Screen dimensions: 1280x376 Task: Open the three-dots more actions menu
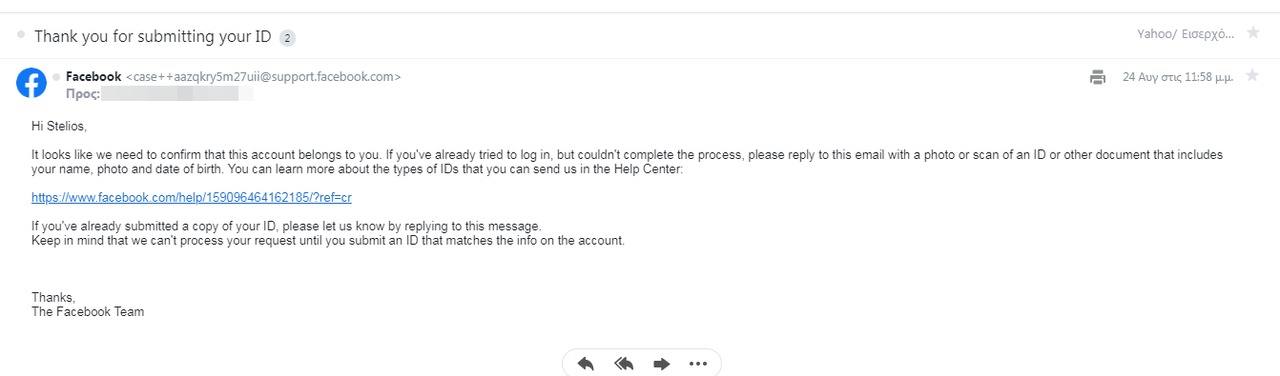click(698, 364)
